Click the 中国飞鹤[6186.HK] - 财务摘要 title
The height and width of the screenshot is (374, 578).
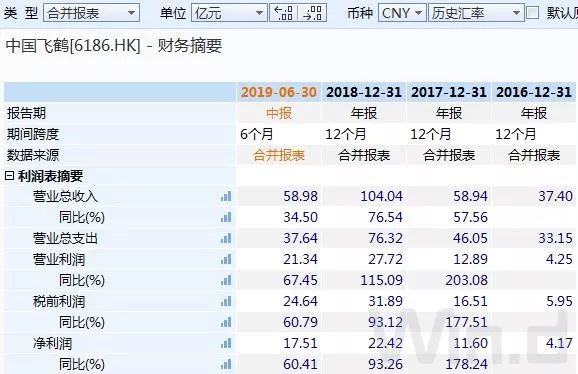(114, 46)
